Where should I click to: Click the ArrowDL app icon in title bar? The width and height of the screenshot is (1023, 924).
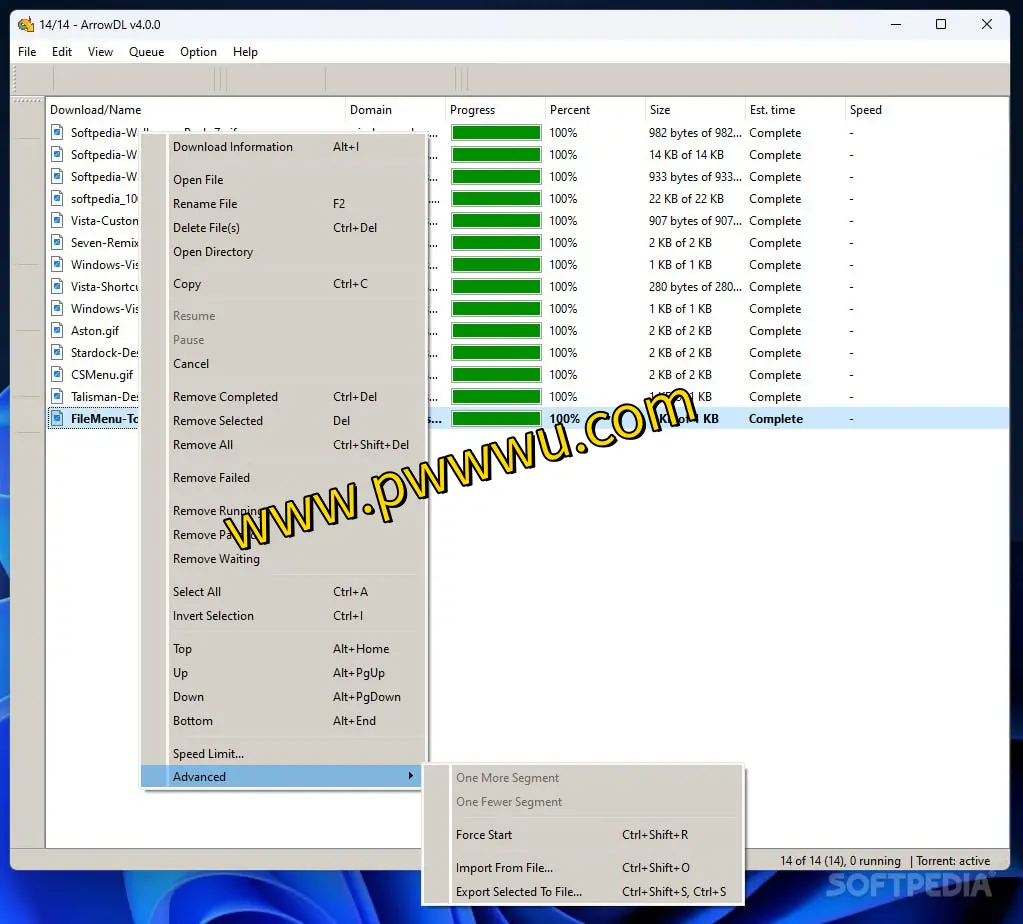(x=26, y=24)
